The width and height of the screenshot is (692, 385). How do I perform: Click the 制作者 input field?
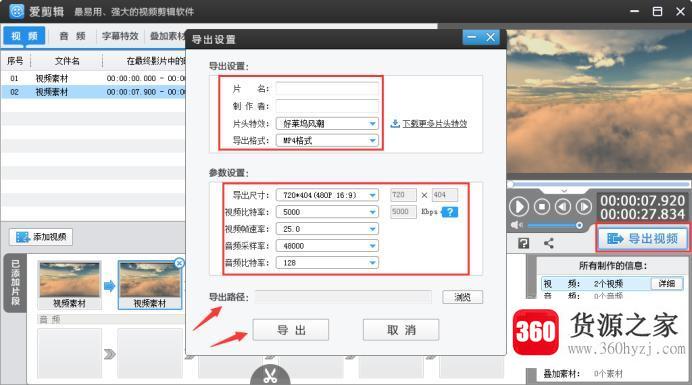tap(327, 106)
